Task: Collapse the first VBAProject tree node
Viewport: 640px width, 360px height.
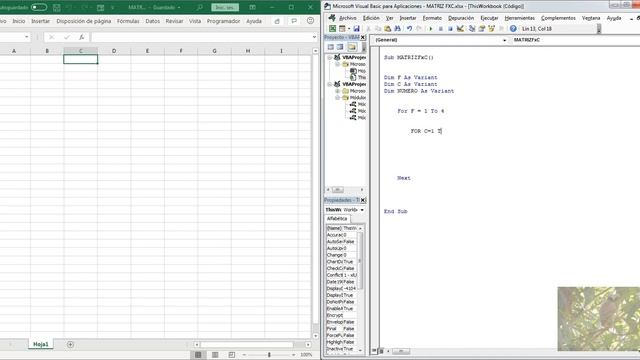Action: point(330,58)
